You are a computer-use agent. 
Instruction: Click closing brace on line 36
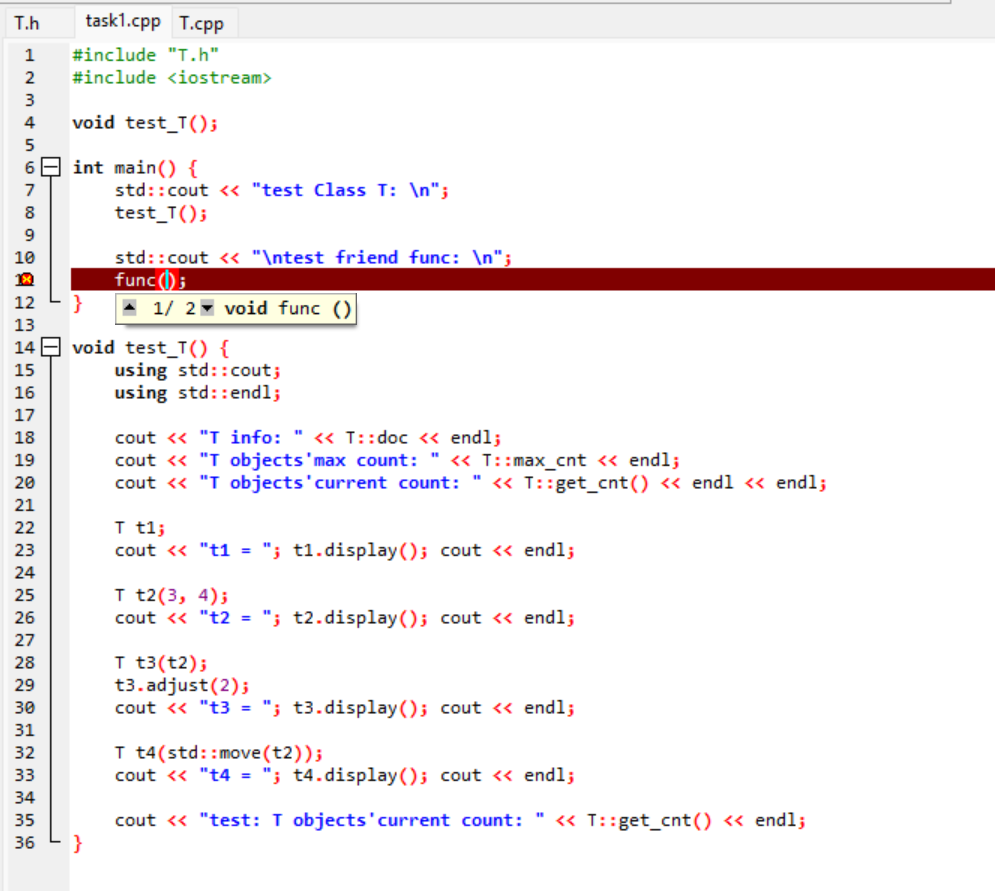tap(77, 843)
